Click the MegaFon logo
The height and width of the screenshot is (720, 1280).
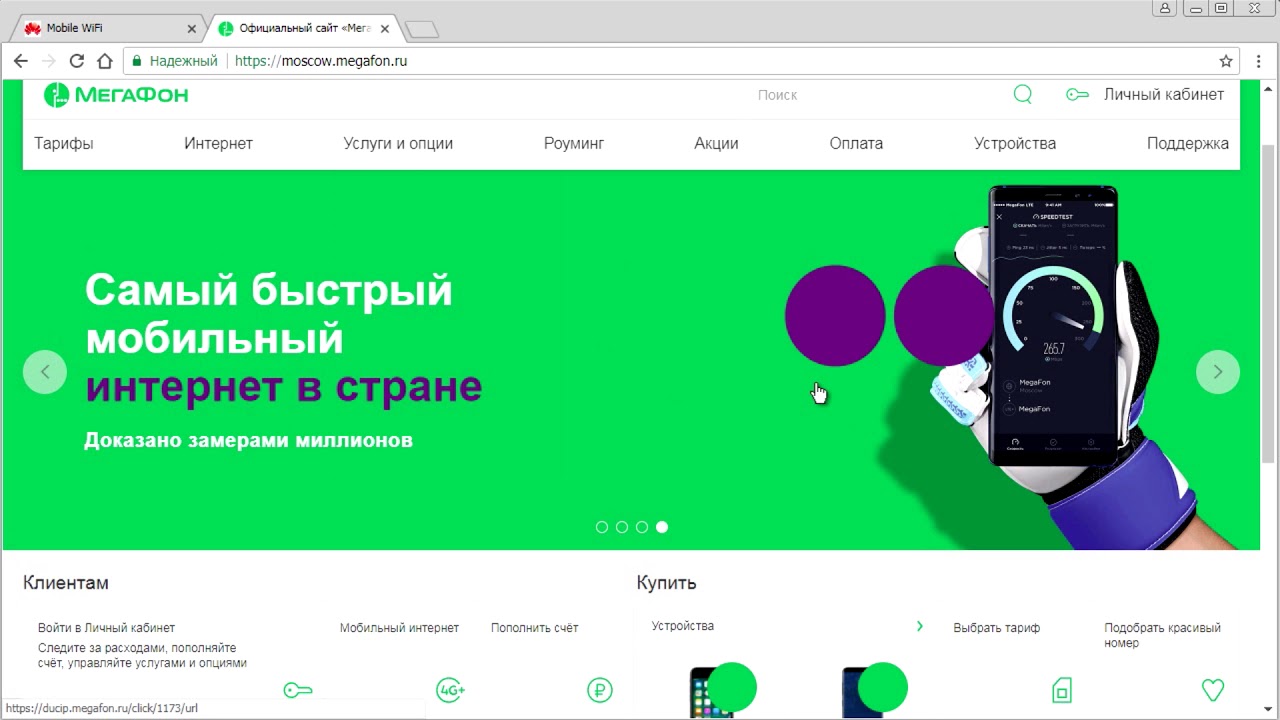[116, 94]
